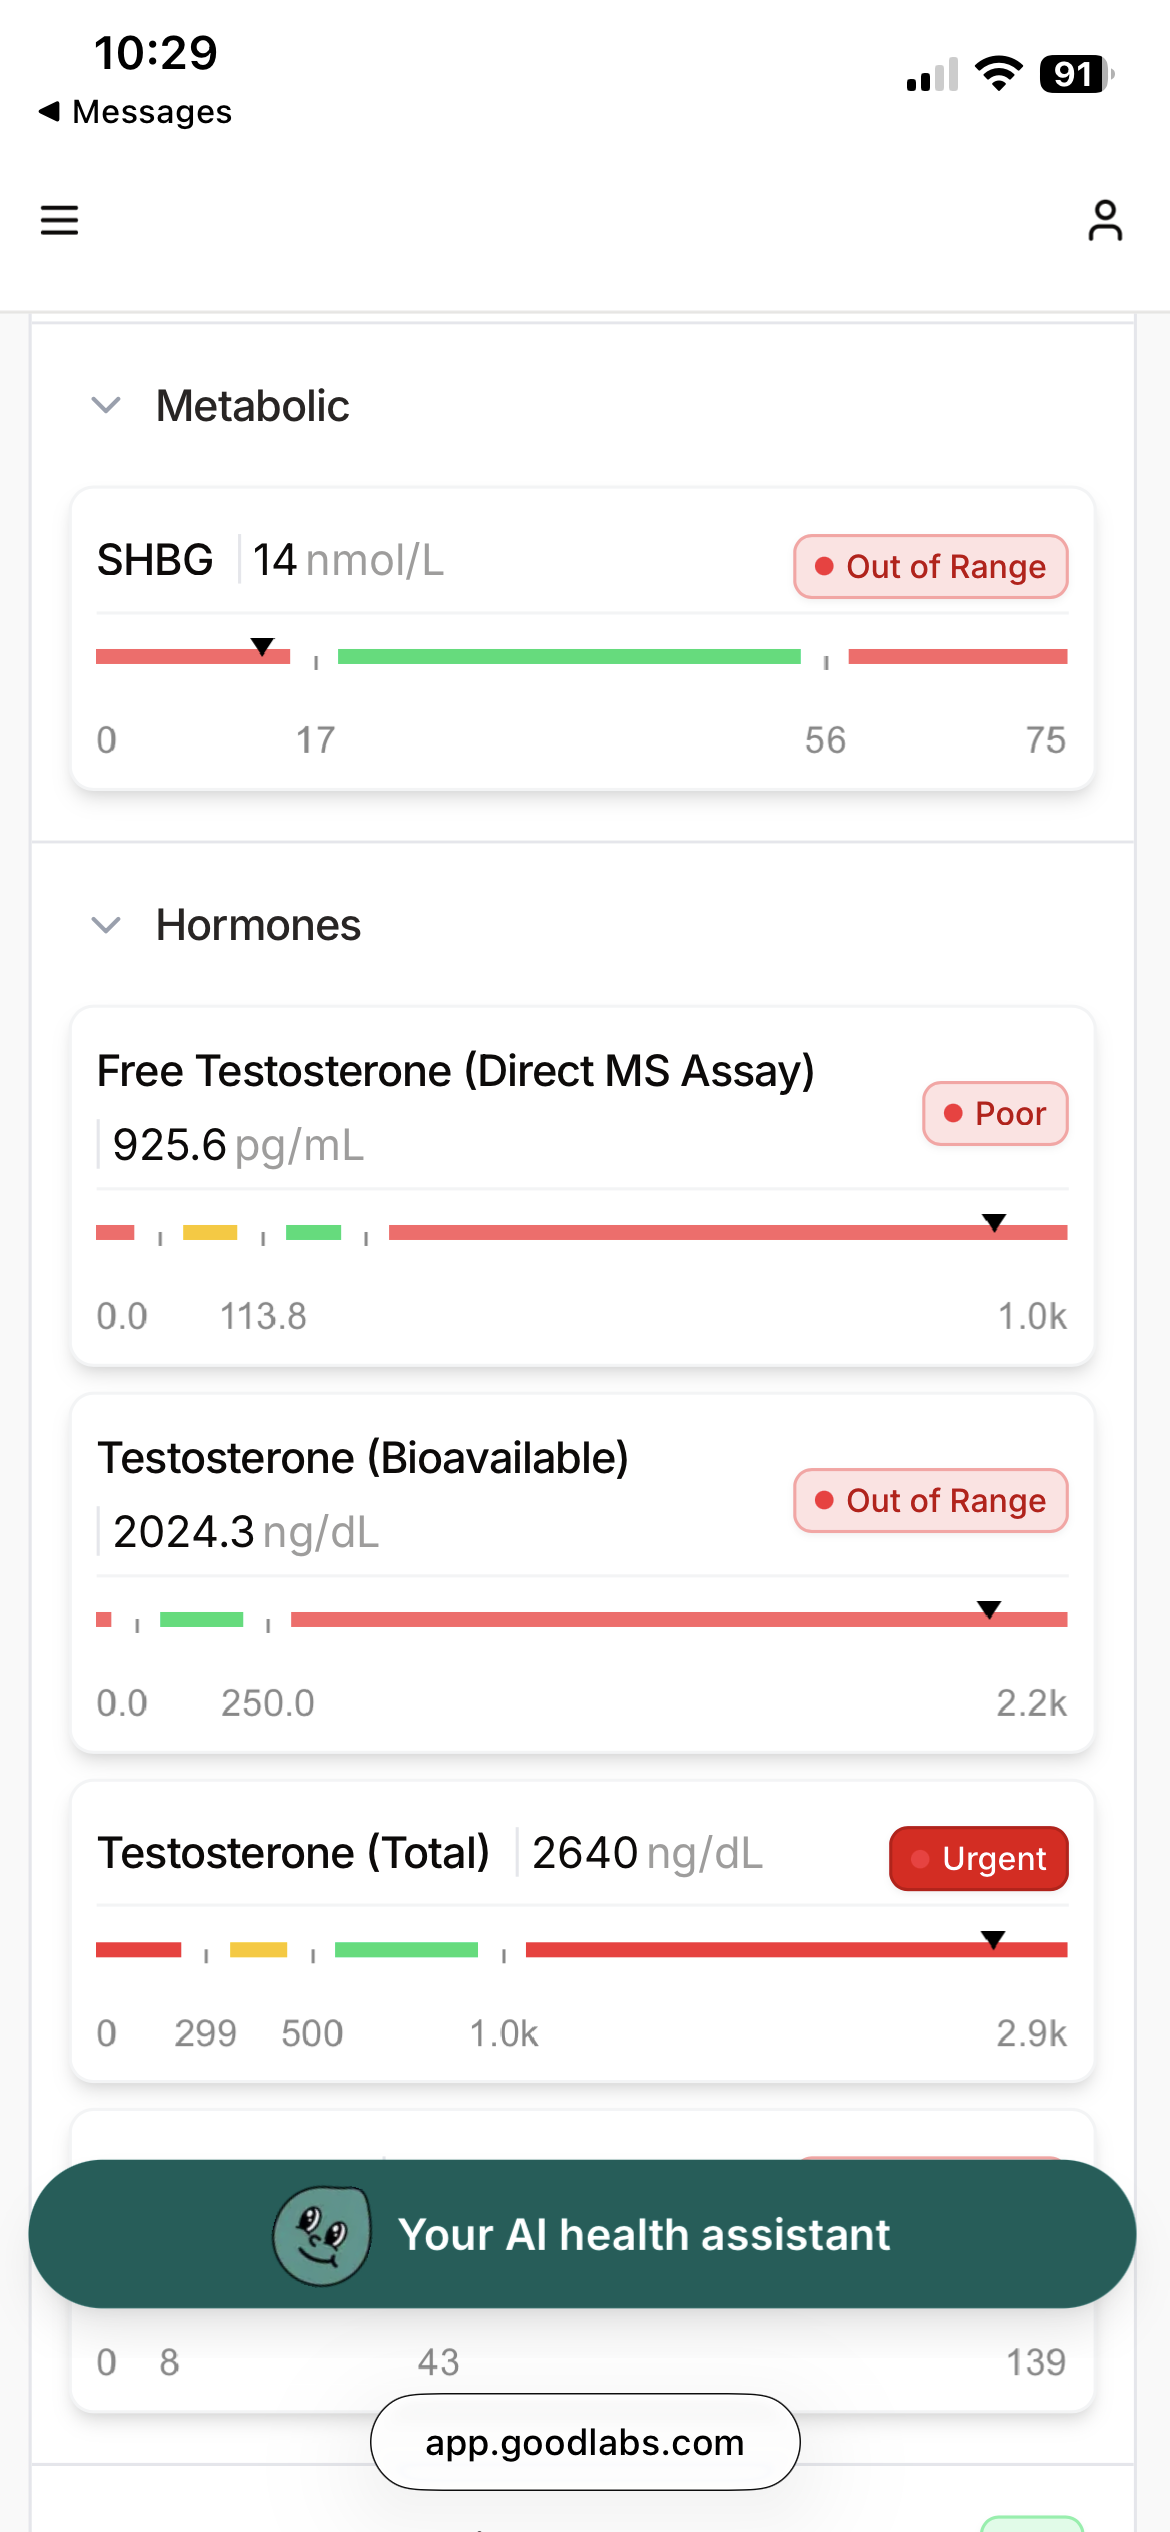The image size is (1170, 2532).
Task: Tap the green SHBG normal range bar
Action: pyautogui.click(x=569, y=657)
